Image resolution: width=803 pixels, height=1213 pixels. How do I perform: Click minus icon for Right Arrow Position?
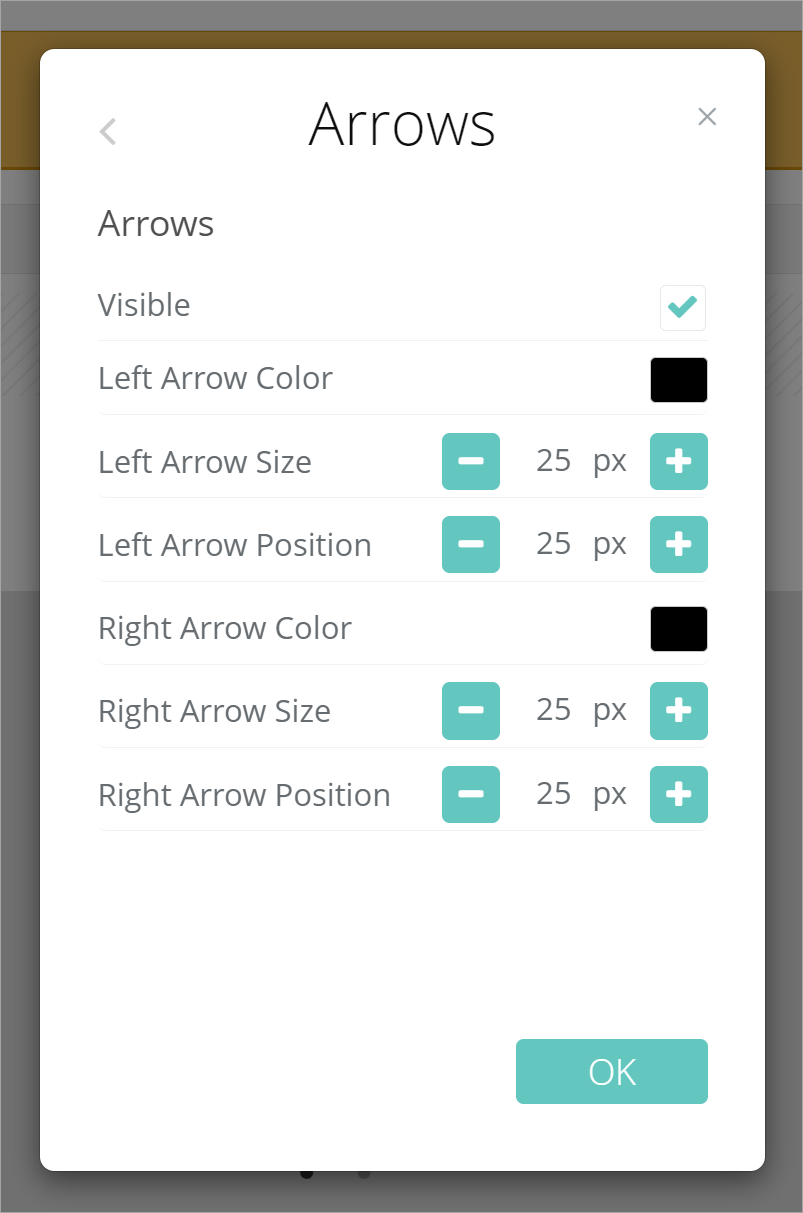point(471,795)
